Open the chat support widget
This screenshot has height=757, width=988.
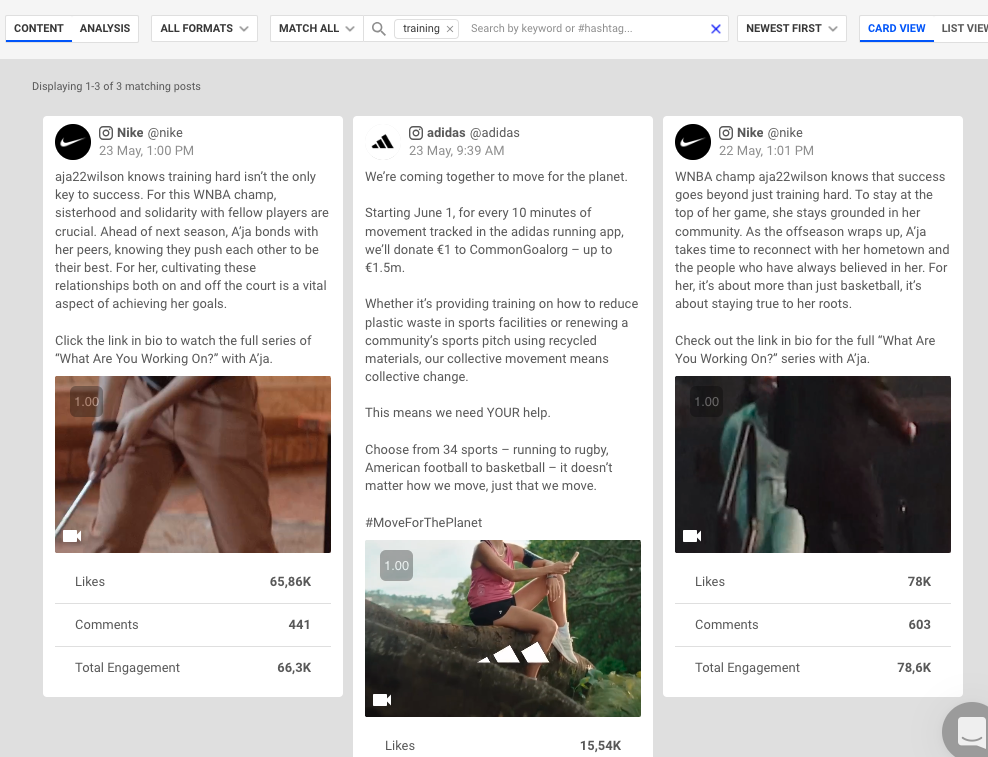coord(969,730)
